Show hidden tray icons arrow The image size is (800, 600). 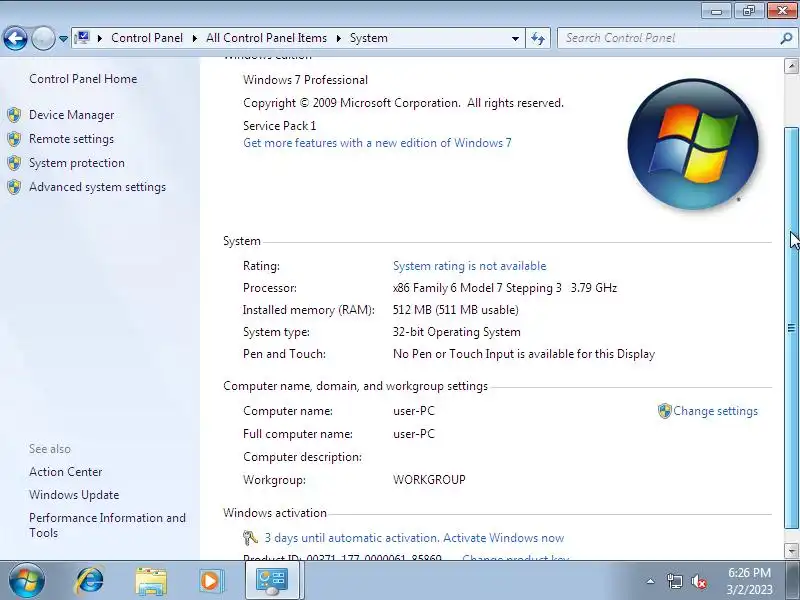tap(651, 581)
